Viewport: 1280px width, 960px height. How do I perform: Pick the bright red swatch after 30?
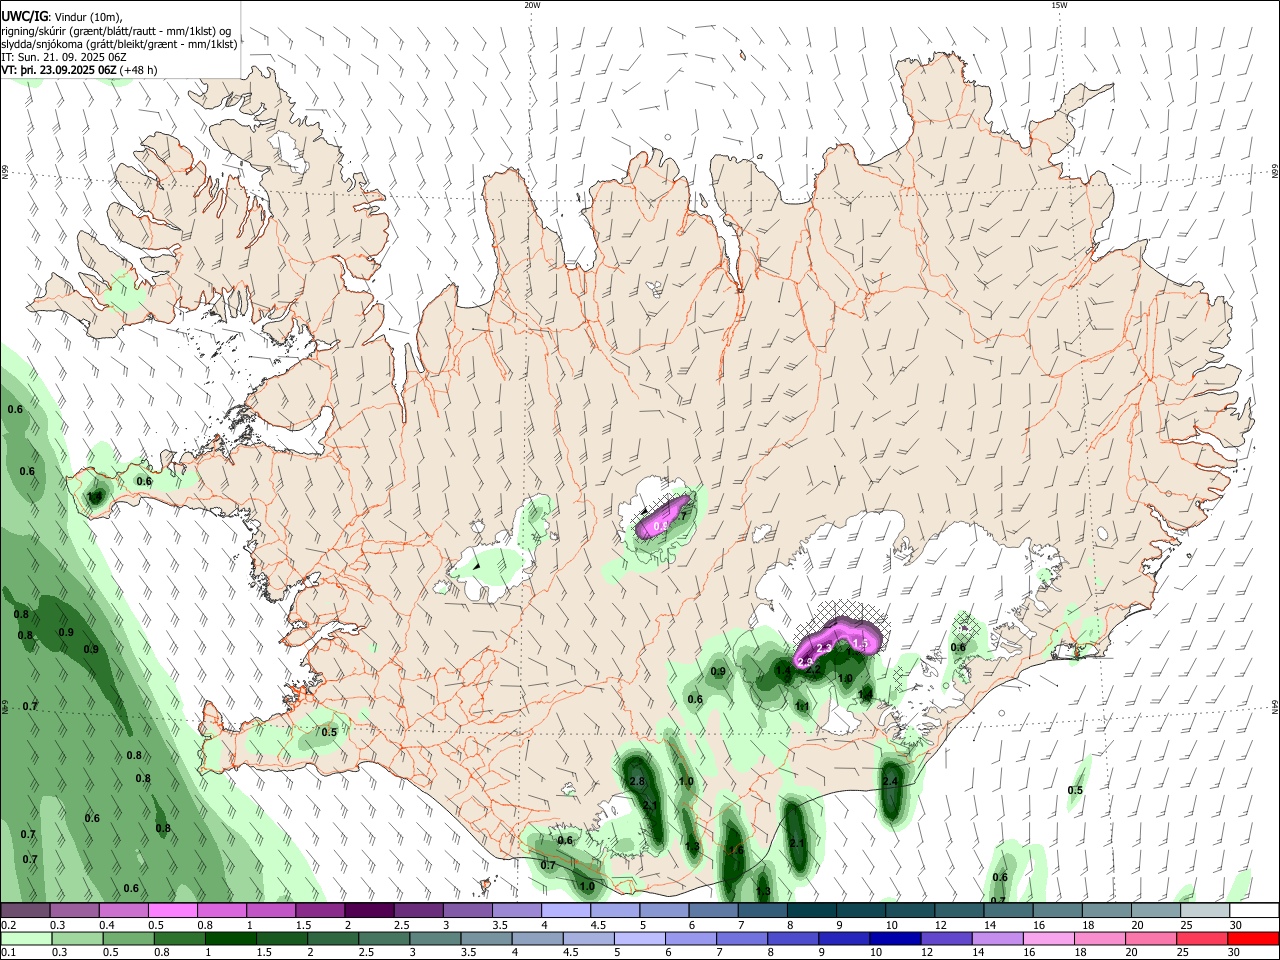tap(1254, 938)
